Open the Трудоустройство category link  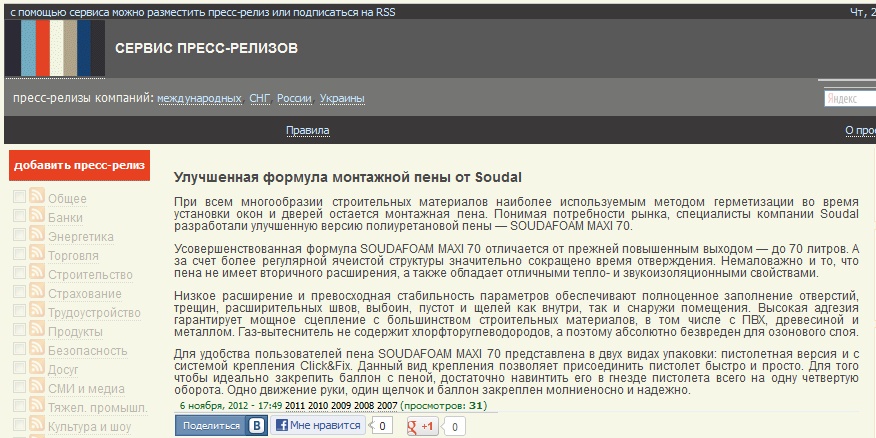94,313
